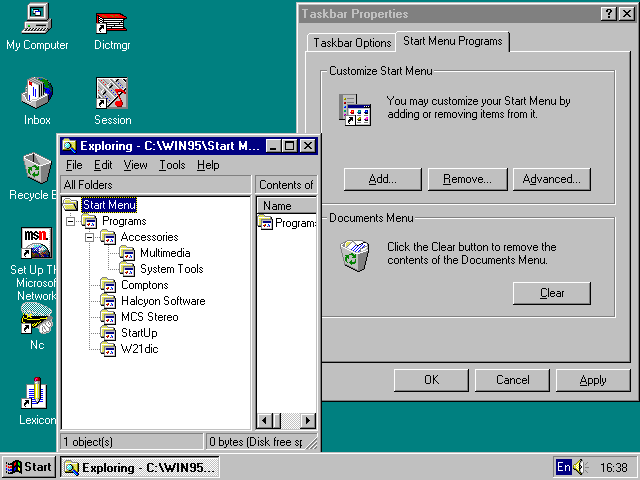Click the En language indicator in tray
The width and height of the screenshot is (640, 480).
564,467
